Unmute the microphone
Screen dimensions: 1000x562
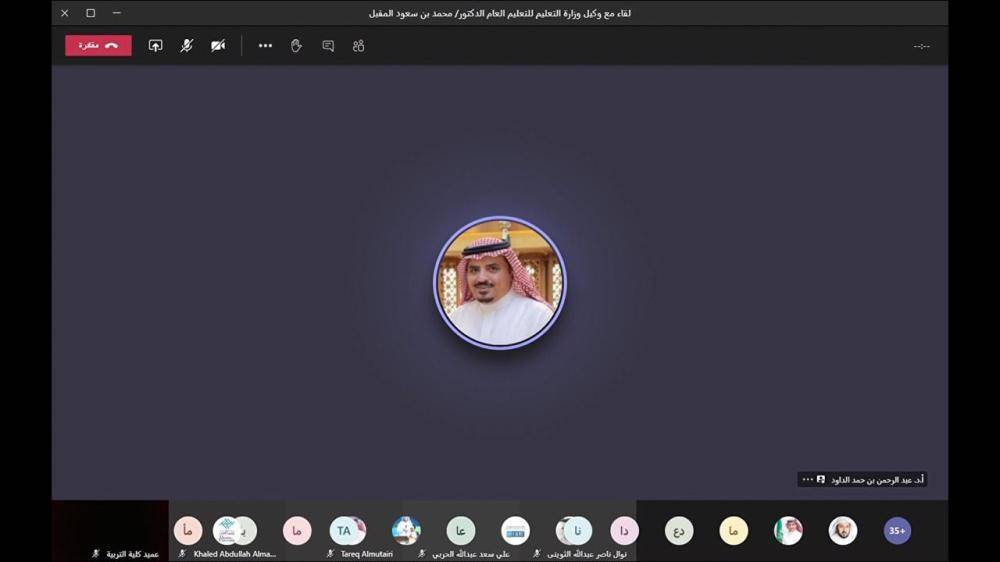click(186, 45)
